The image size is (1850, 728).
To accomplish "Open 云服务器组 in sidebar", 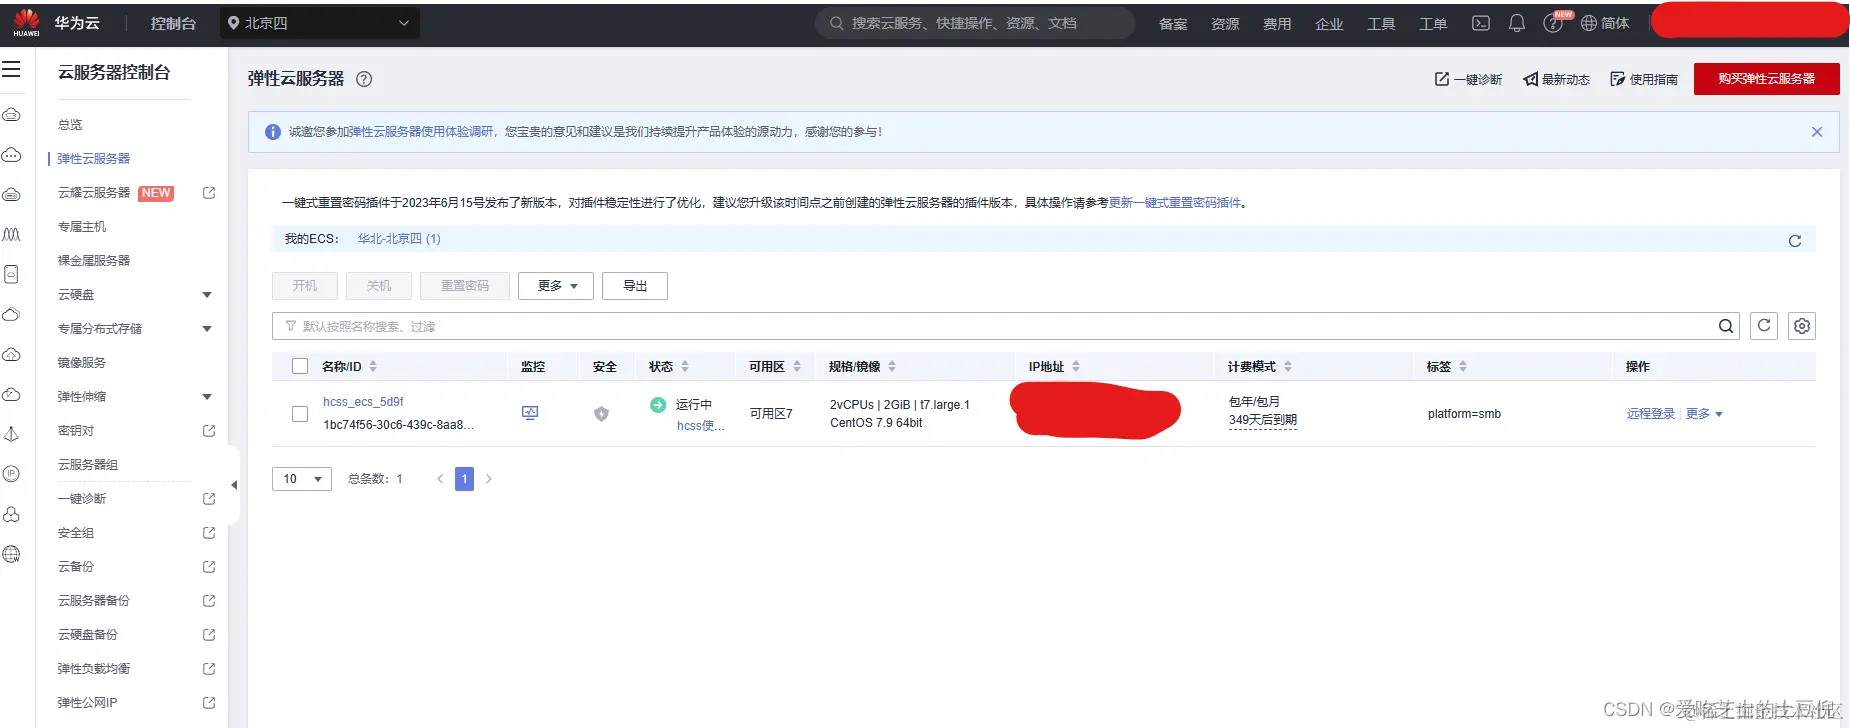I will pos(88,465).
